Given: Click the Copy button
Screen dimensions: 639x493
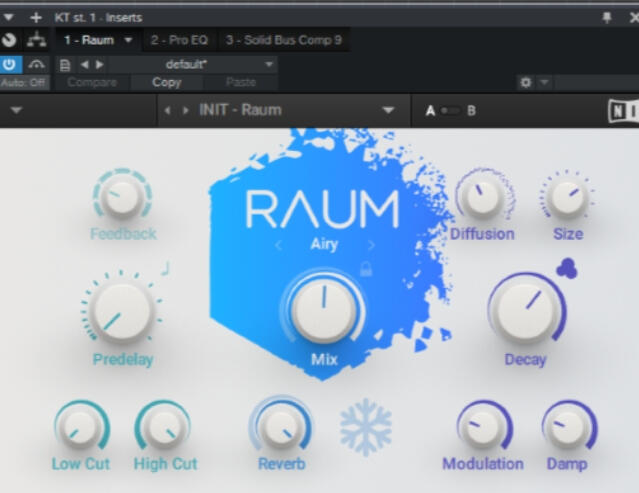Looking at the screenshot, I should point(166,83).
